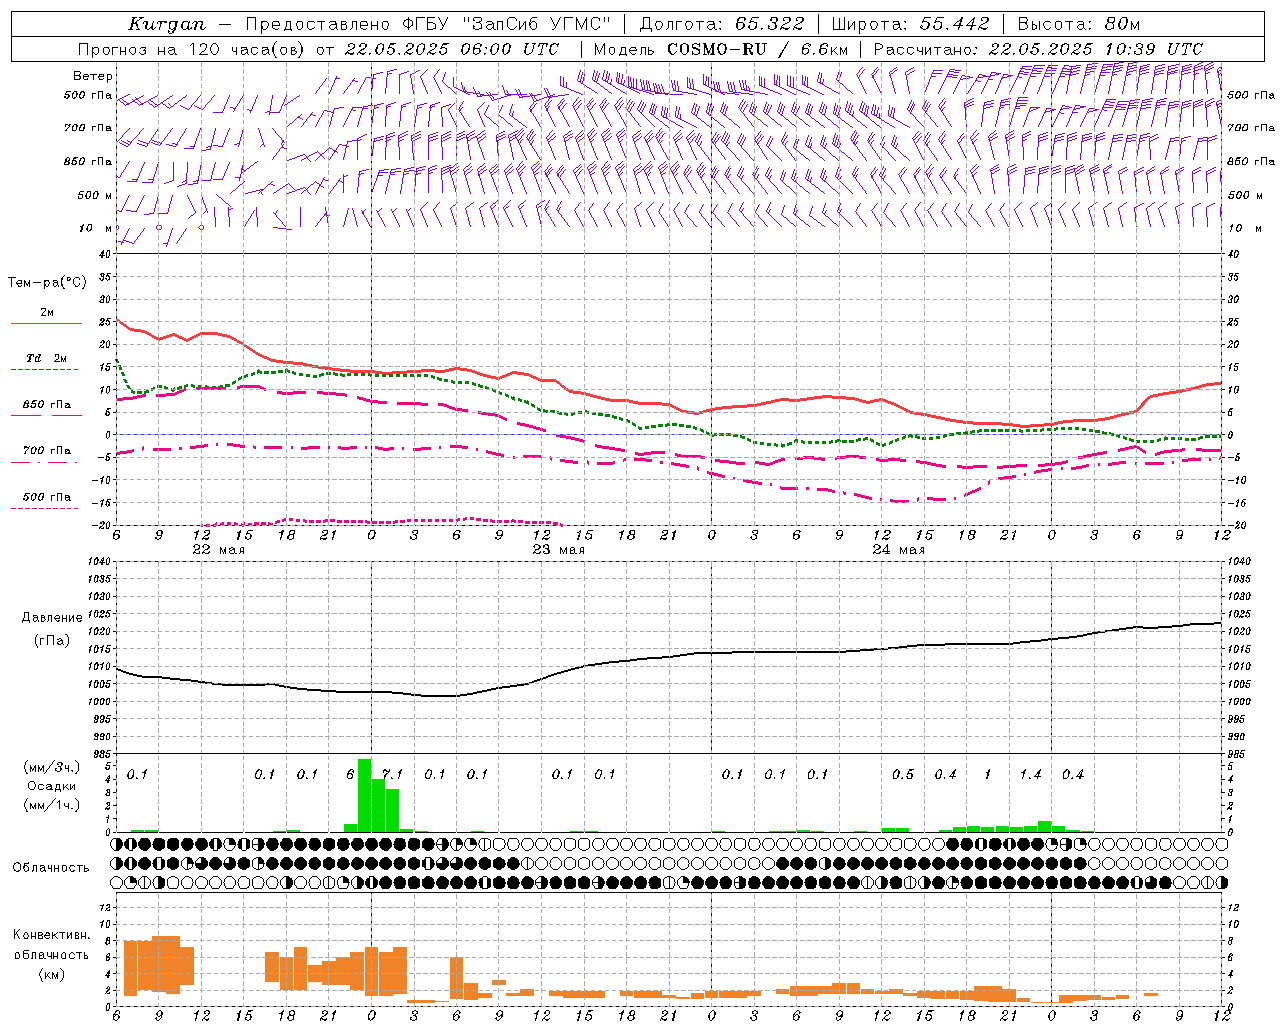Click the "(мм/1ч.)" precipitation unit label
Image resolution: width=1280 pixels, height=1024 pixels.
coord(50,805)
